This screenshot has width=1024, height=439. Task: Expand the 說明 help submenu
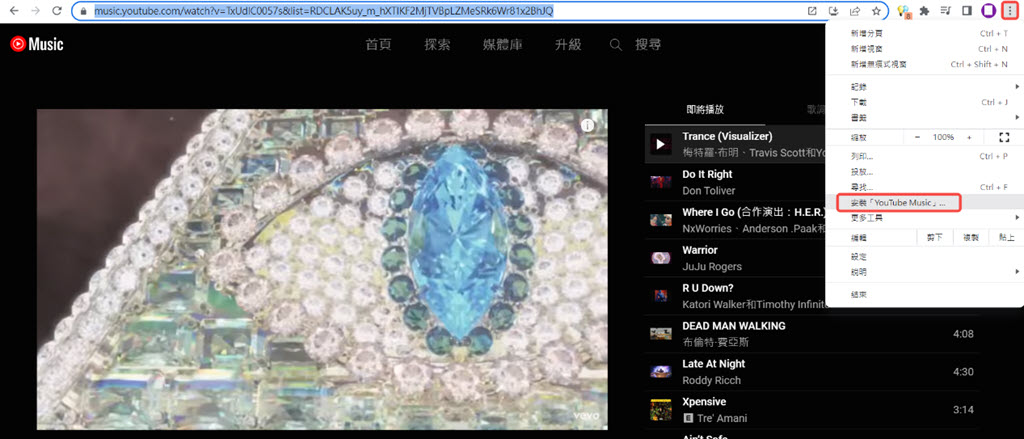click(923, 272)
